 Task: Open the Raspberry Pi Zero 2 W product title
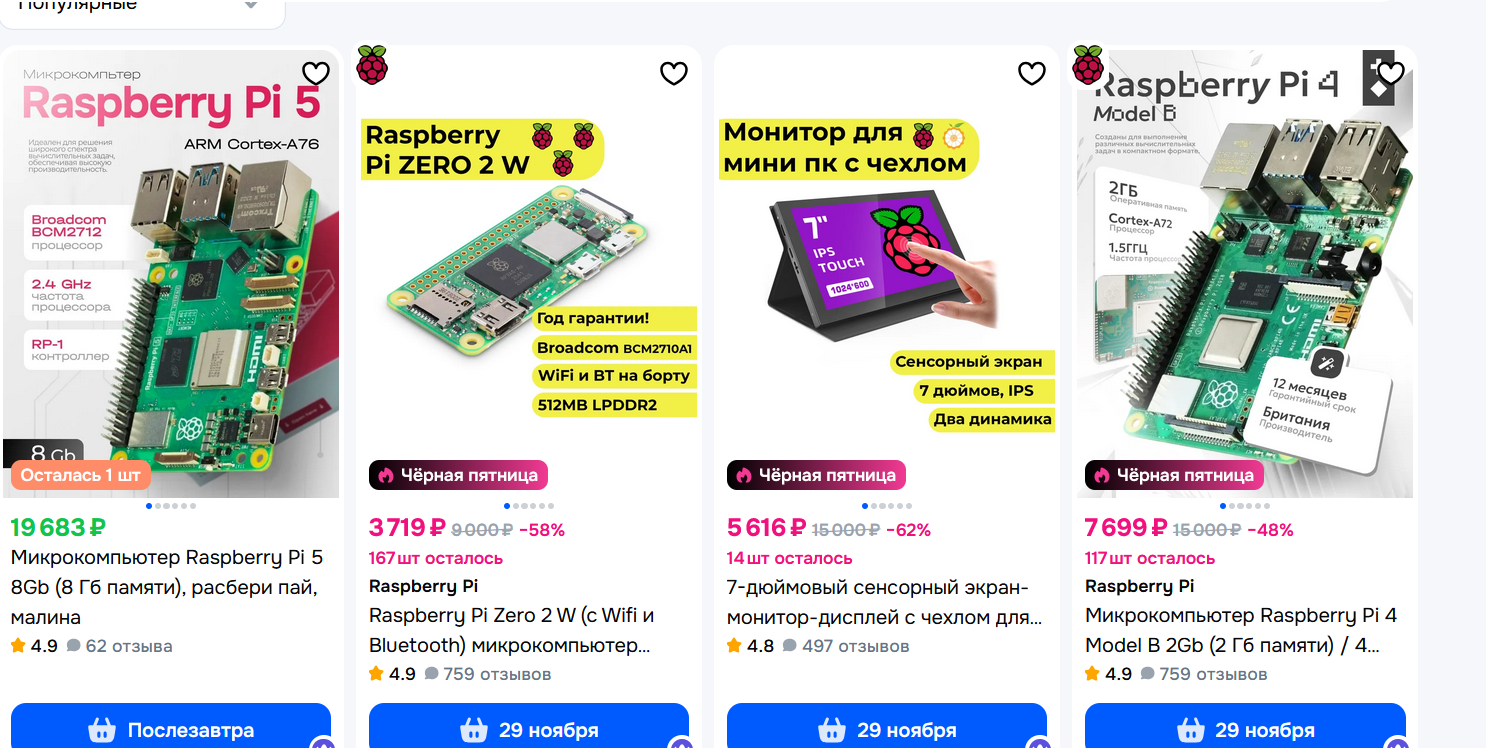[511, 630]
